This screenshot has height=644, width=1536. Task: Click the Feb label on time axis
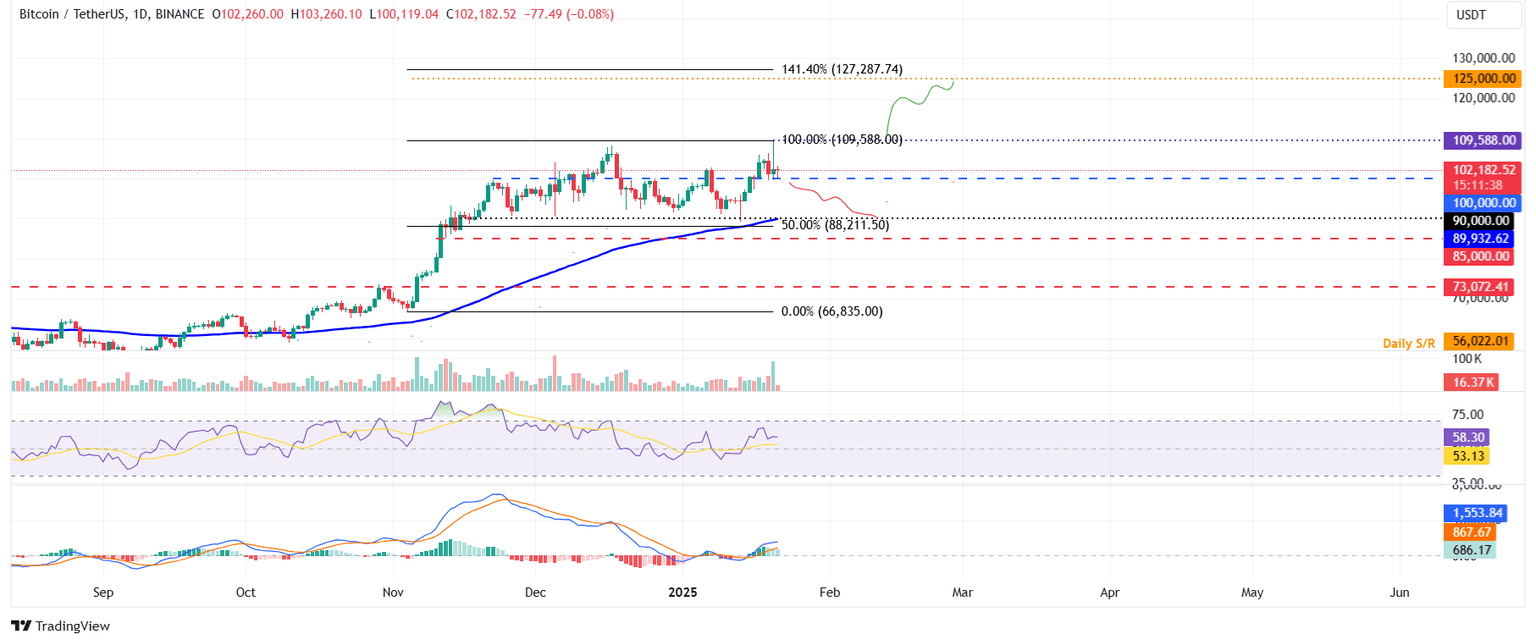(829, 592)
